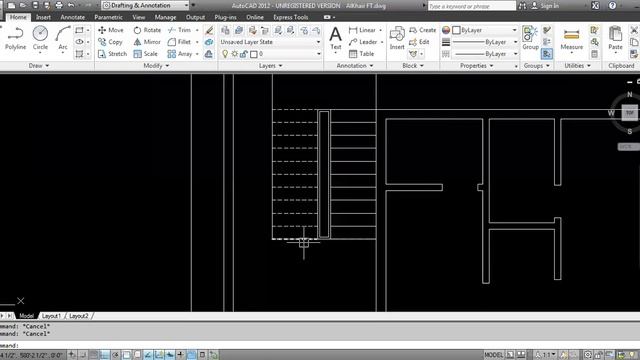The image size is (640, 360).
Task: Click the Plot printer icon in quick access
Action: (59, 5)
